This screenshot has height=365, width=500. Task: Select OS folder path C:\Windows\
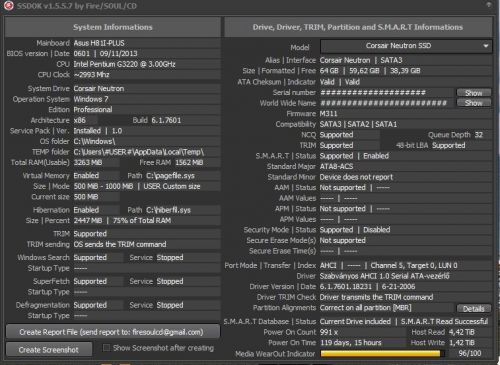[94, 141]
